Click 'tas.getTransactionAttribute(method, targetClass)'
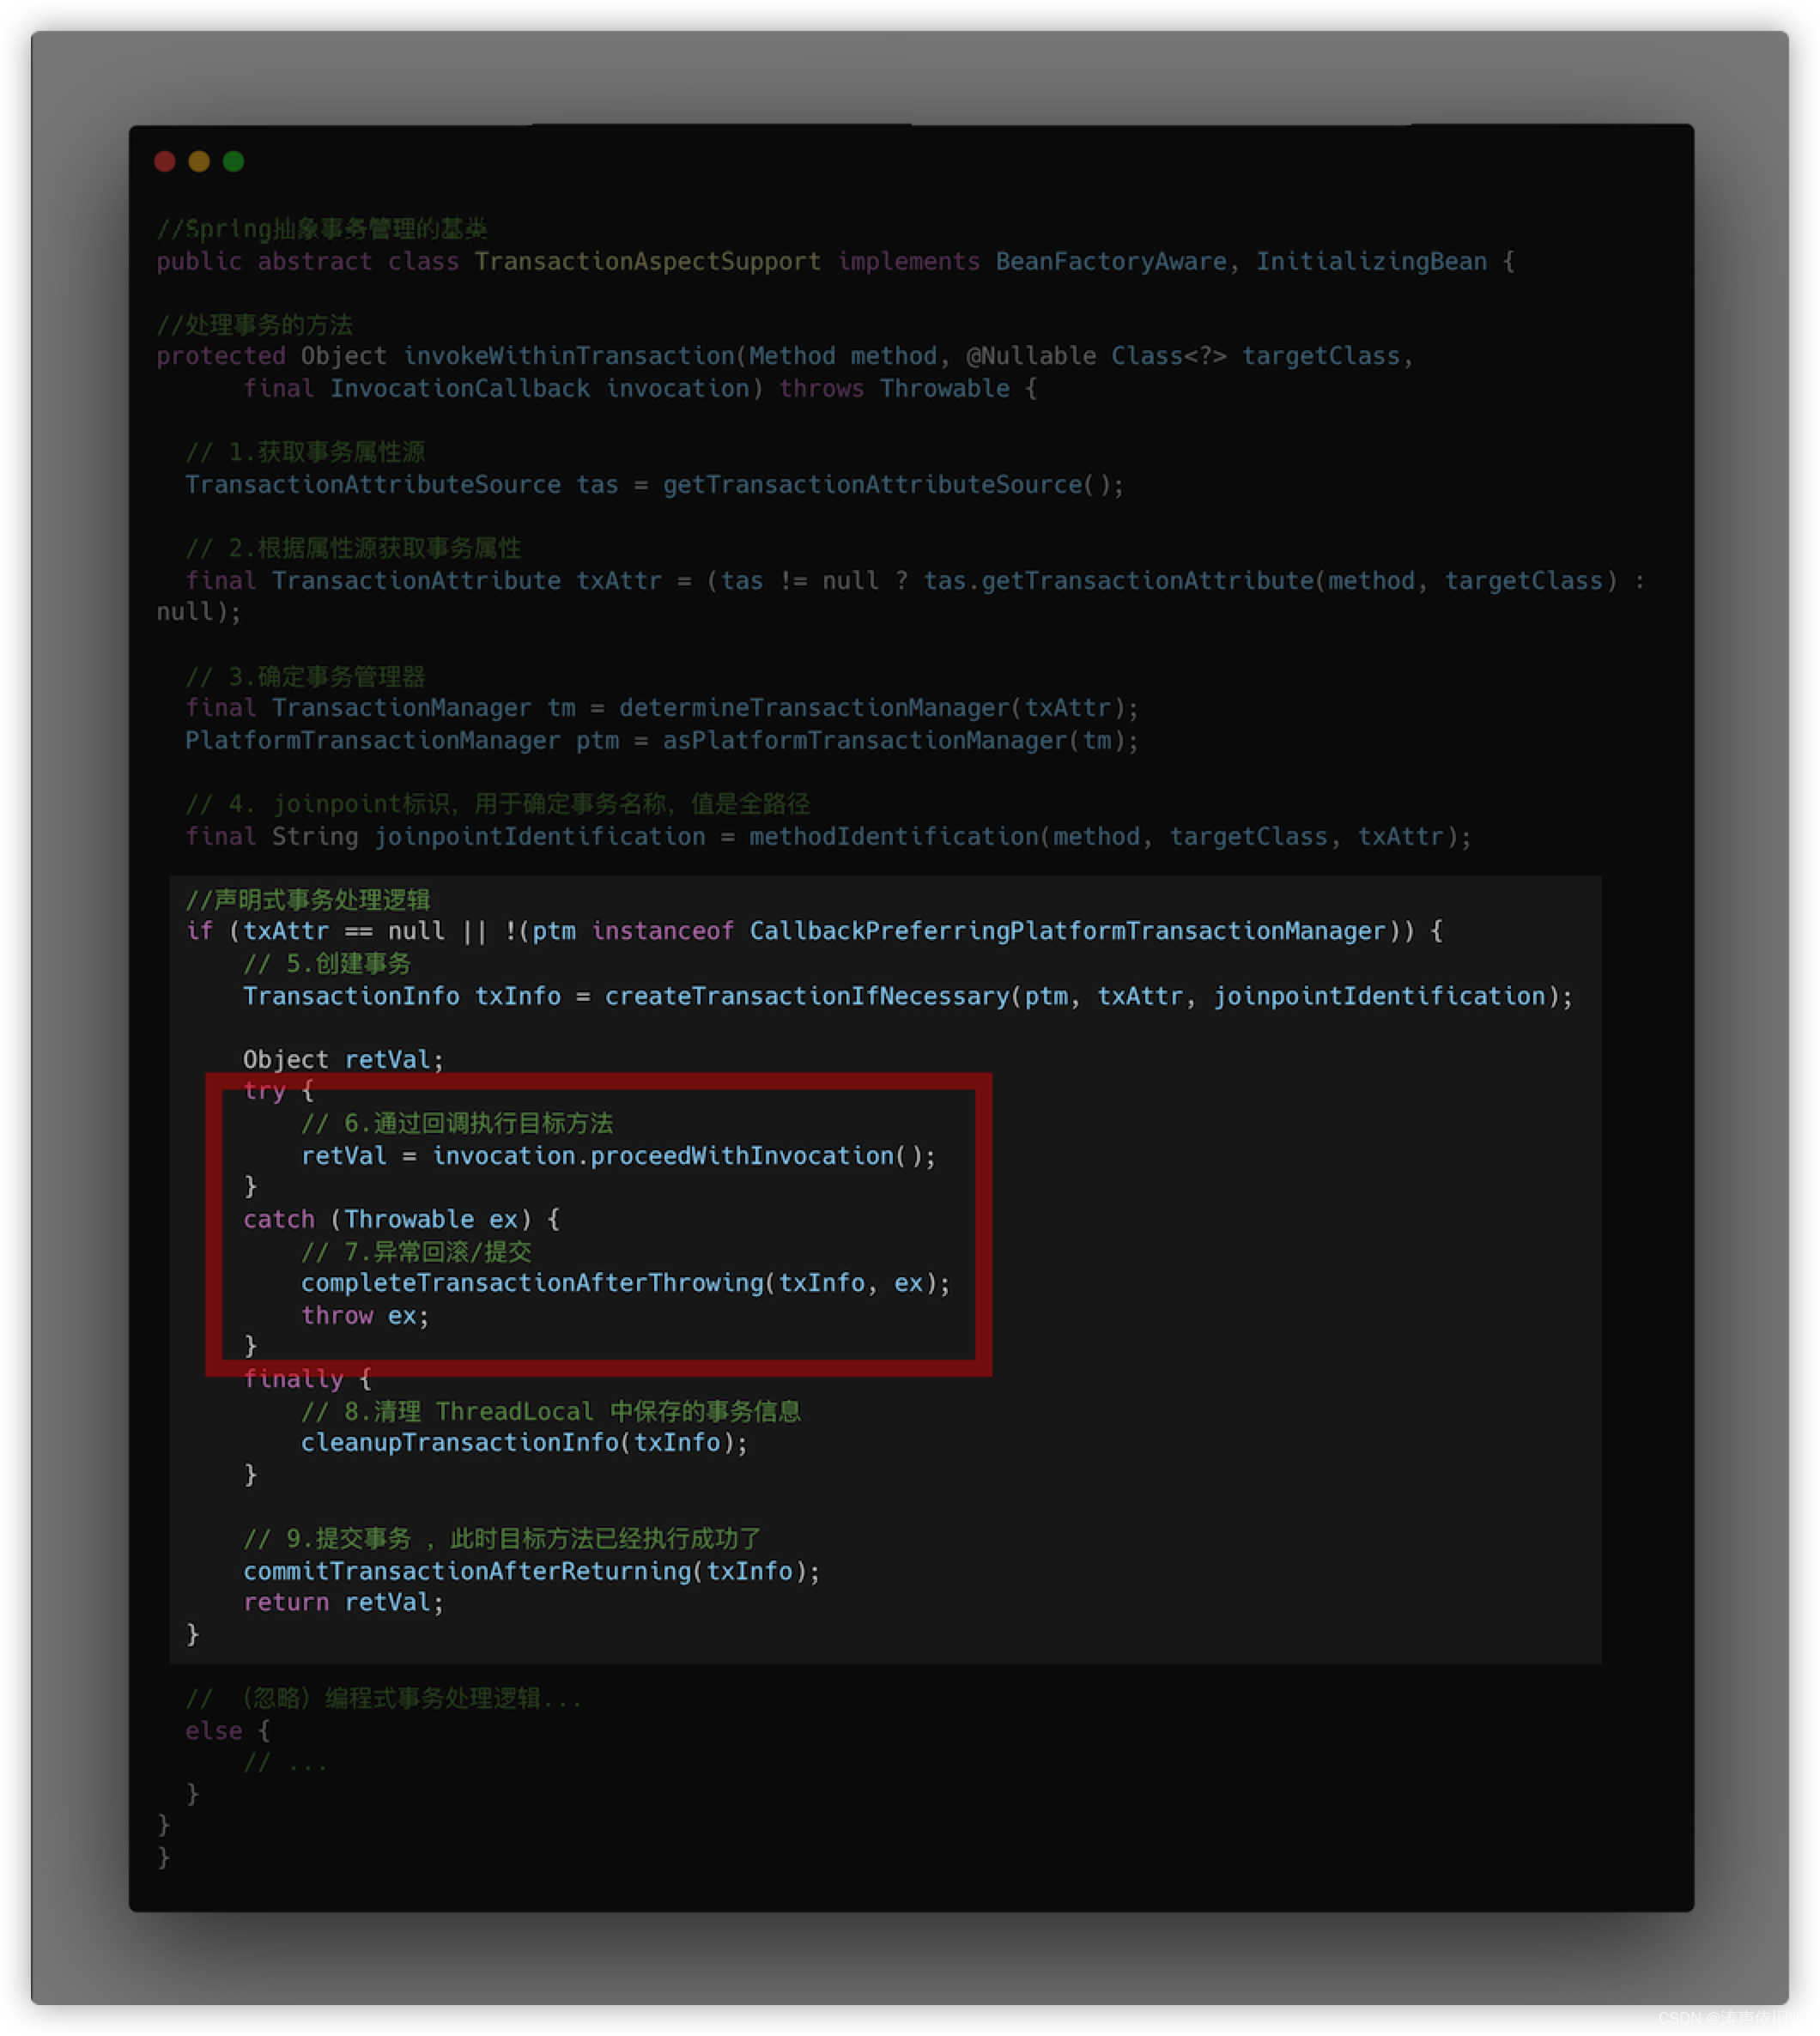This screenshot has height=2036, width=1820. click(1270, 581)
